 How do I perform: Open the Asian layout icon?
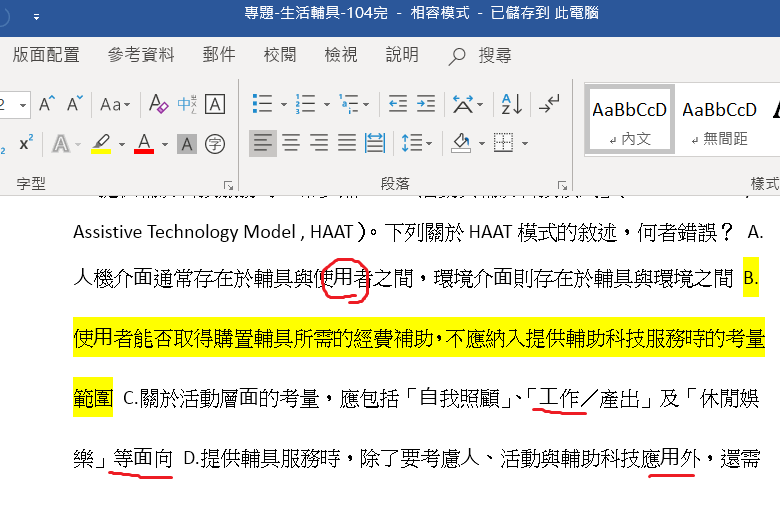click(463, 104)
